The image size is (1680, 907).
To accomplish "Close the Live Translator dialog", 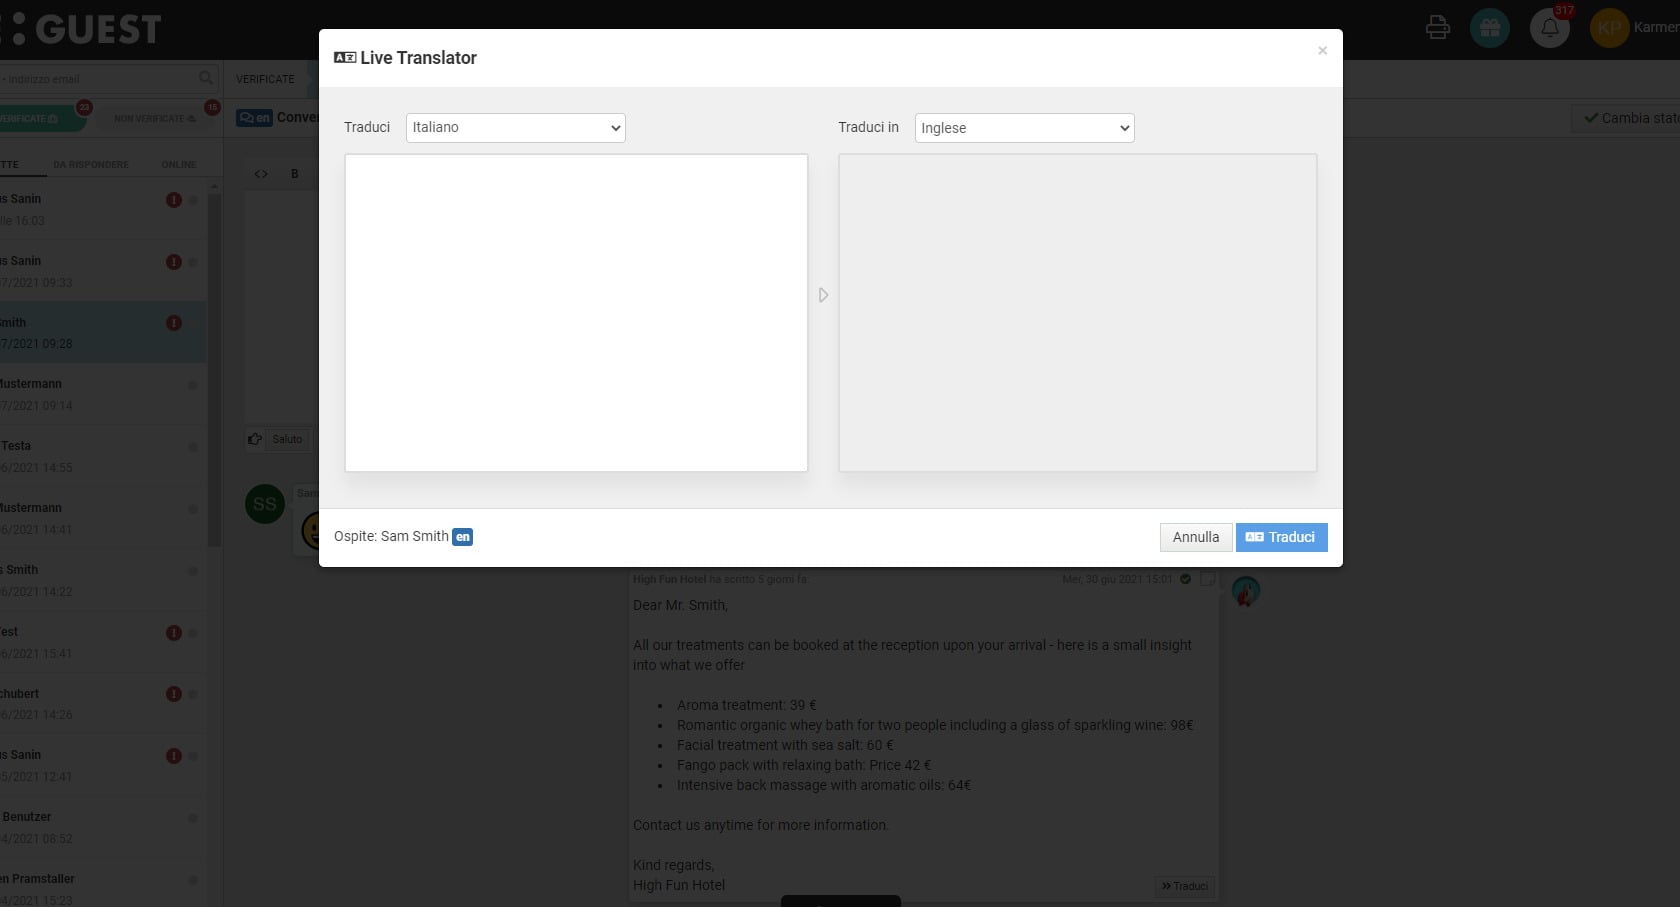I will 1322,50.
